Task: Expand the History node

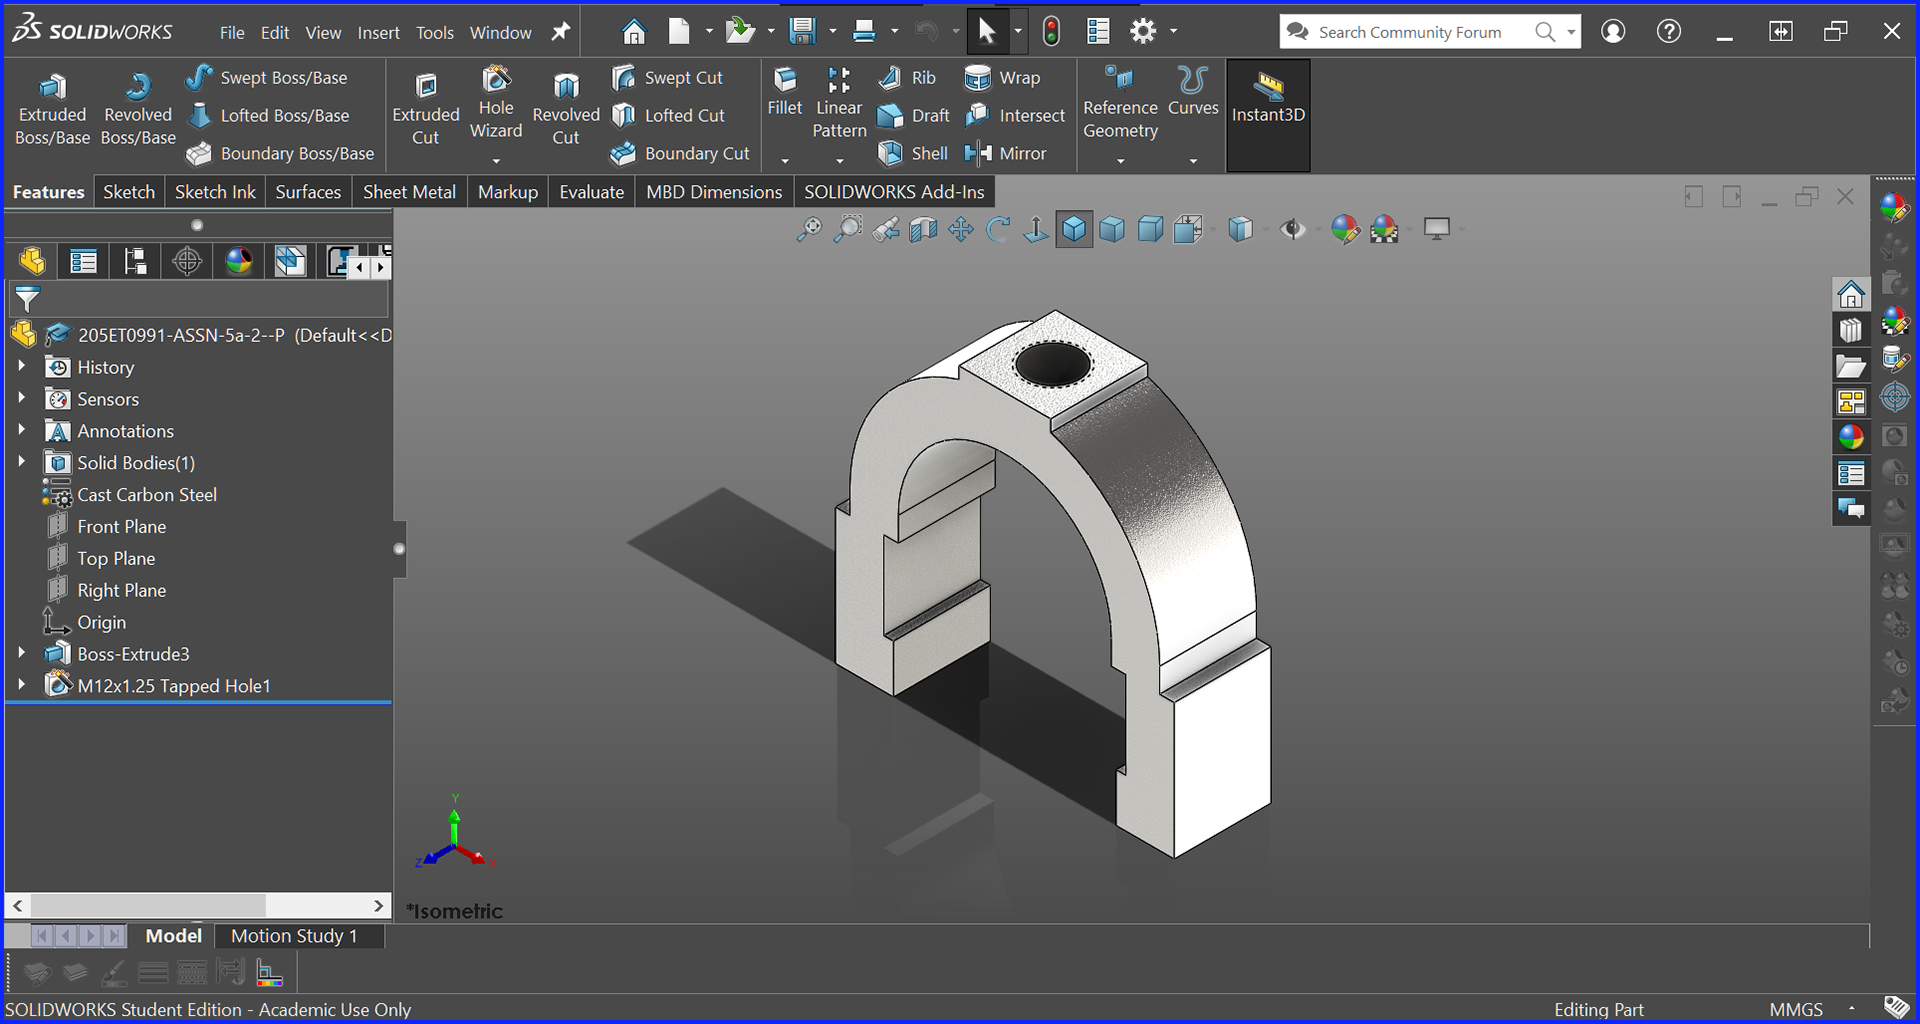Action: 22,367
